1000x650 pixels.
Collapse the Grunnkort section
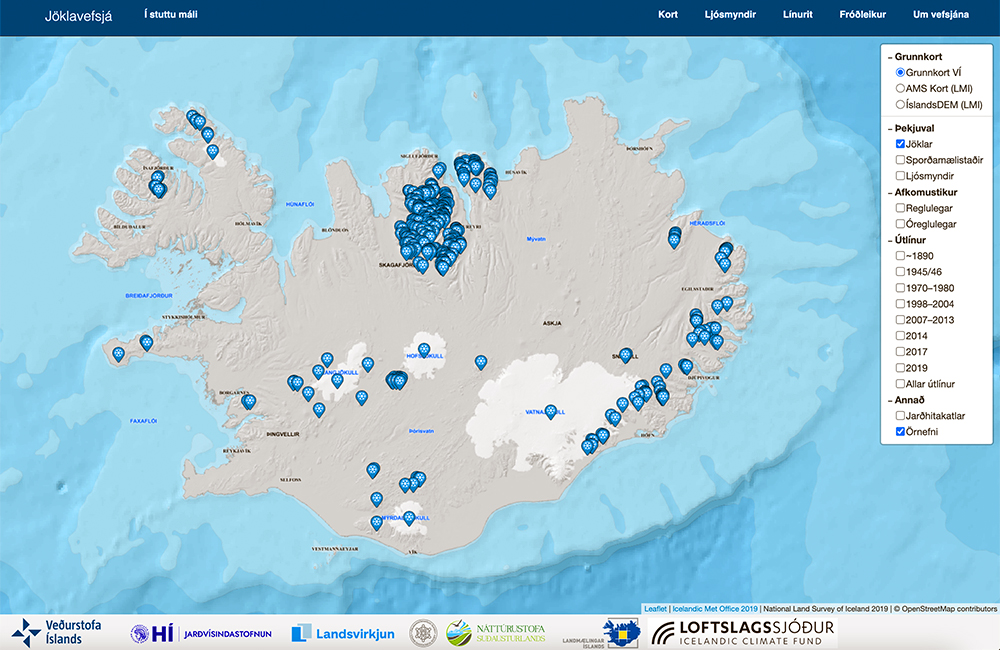coord(915,57)
